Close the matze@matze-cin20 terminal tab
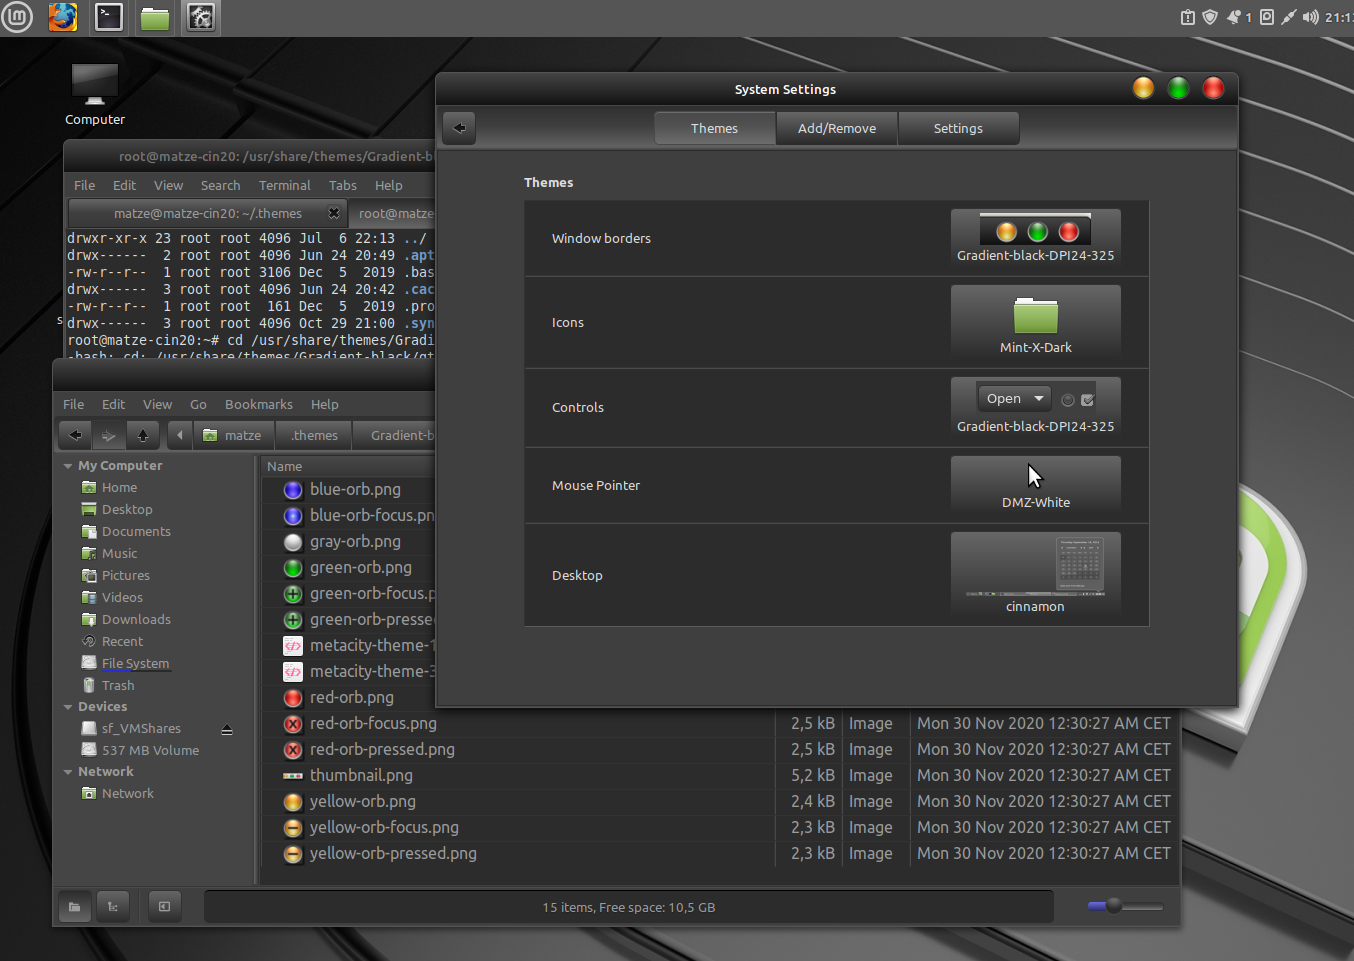The image size is (1354, 961). 334,213
